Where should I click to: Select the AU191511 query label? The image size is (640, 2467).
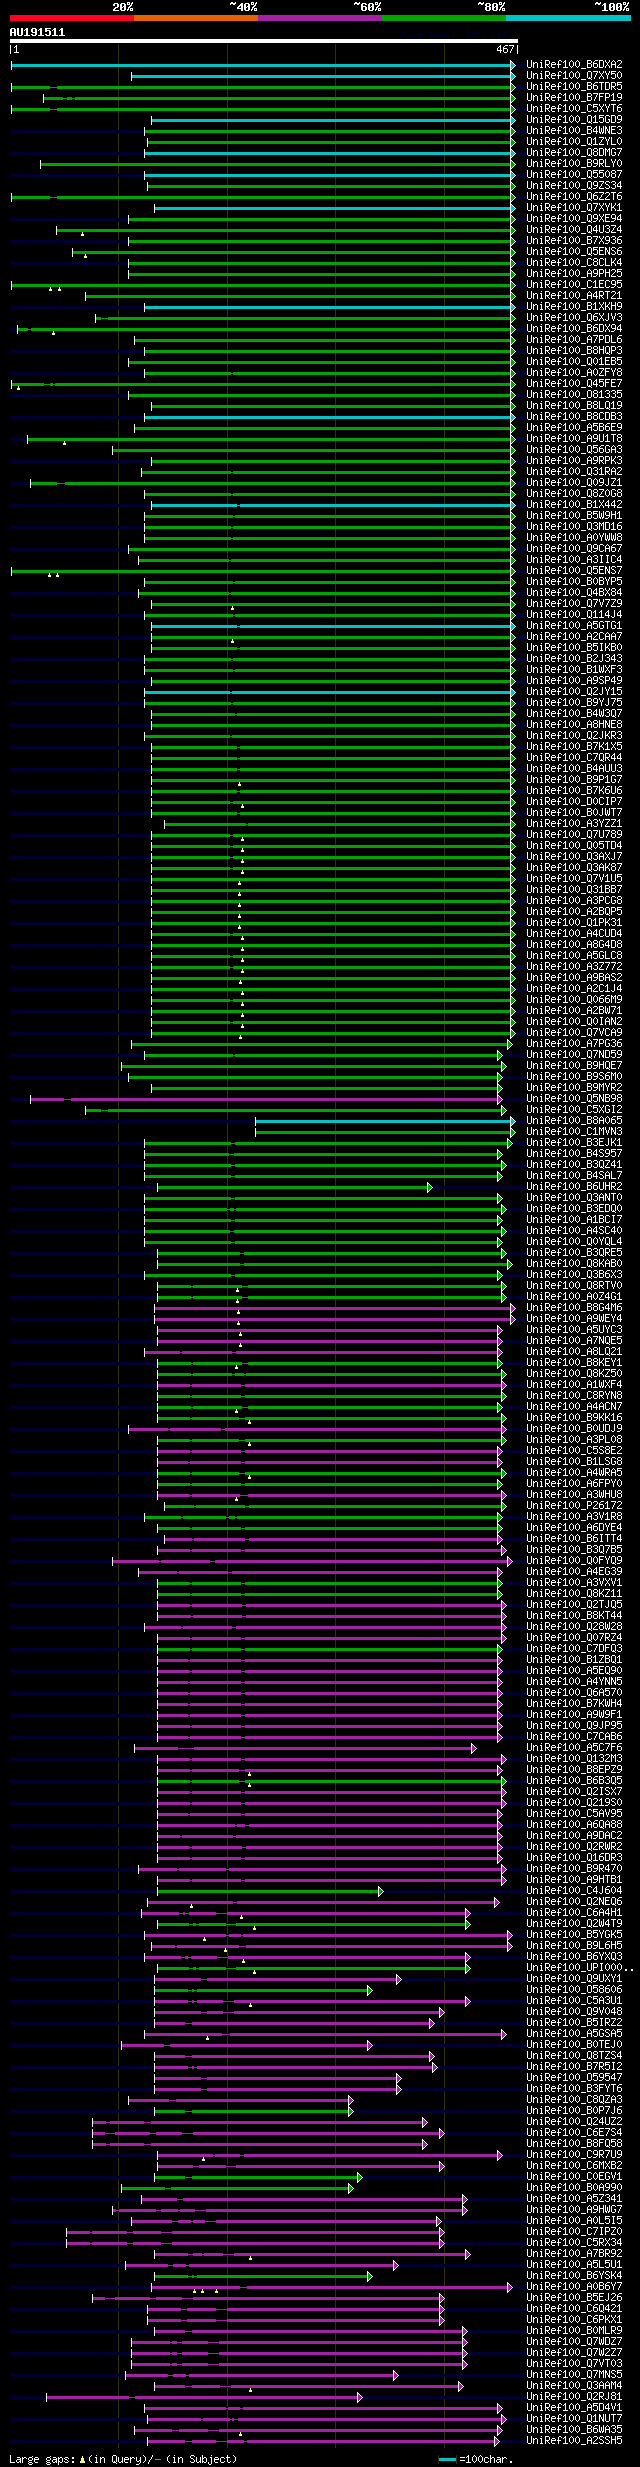[37, 32]
